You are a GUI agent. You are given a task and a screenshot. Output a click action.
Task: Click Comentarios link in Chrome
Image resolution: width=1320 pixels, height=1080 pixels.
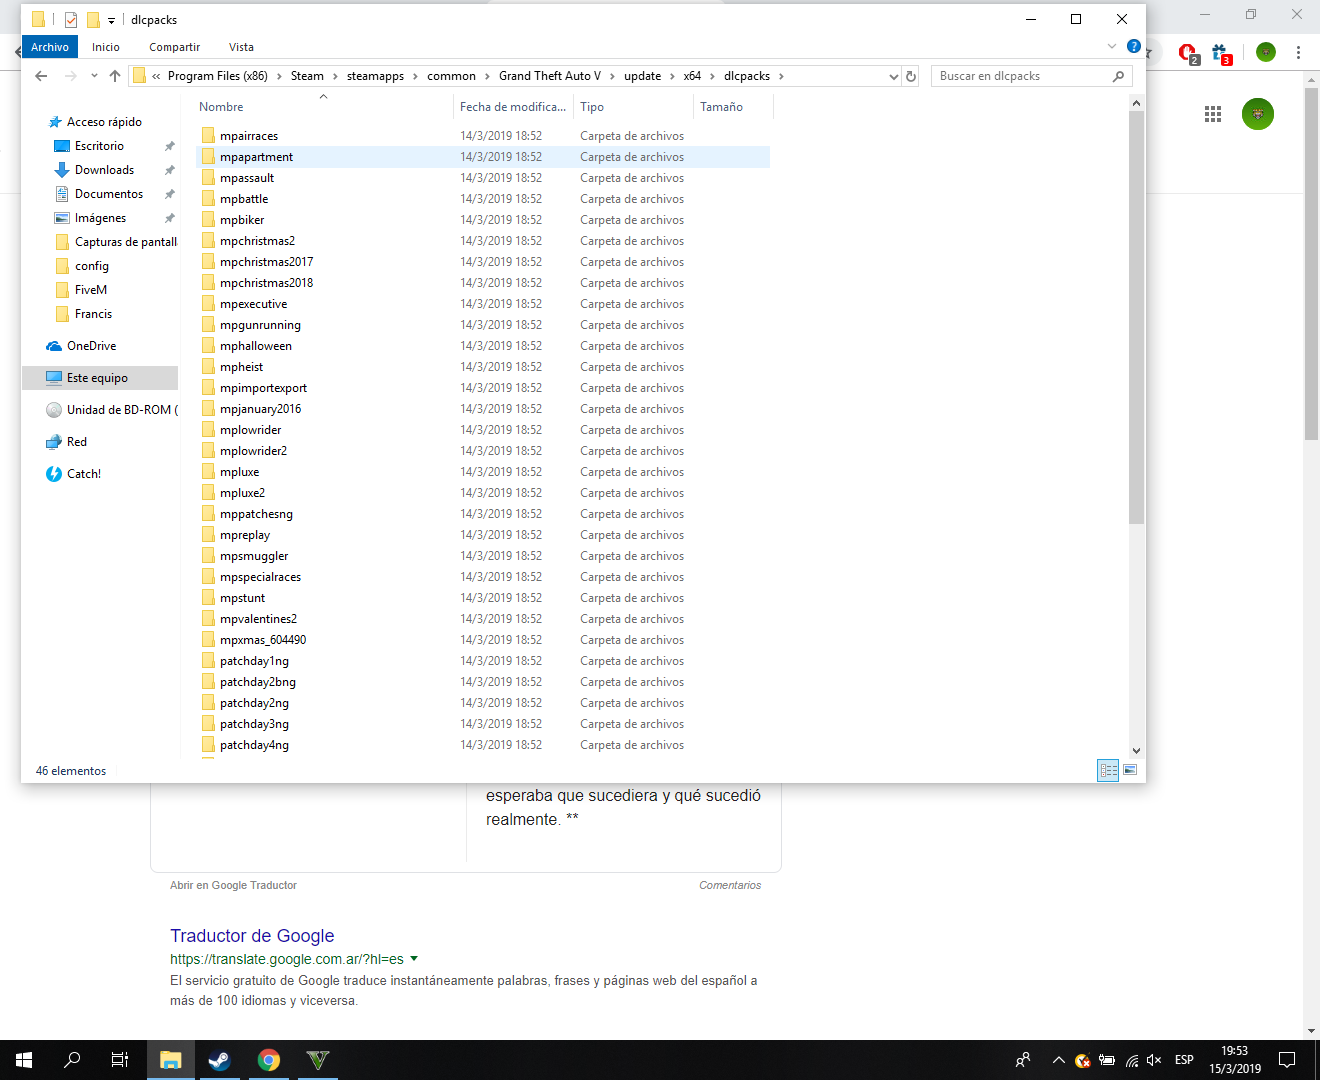tap(730, 885)
